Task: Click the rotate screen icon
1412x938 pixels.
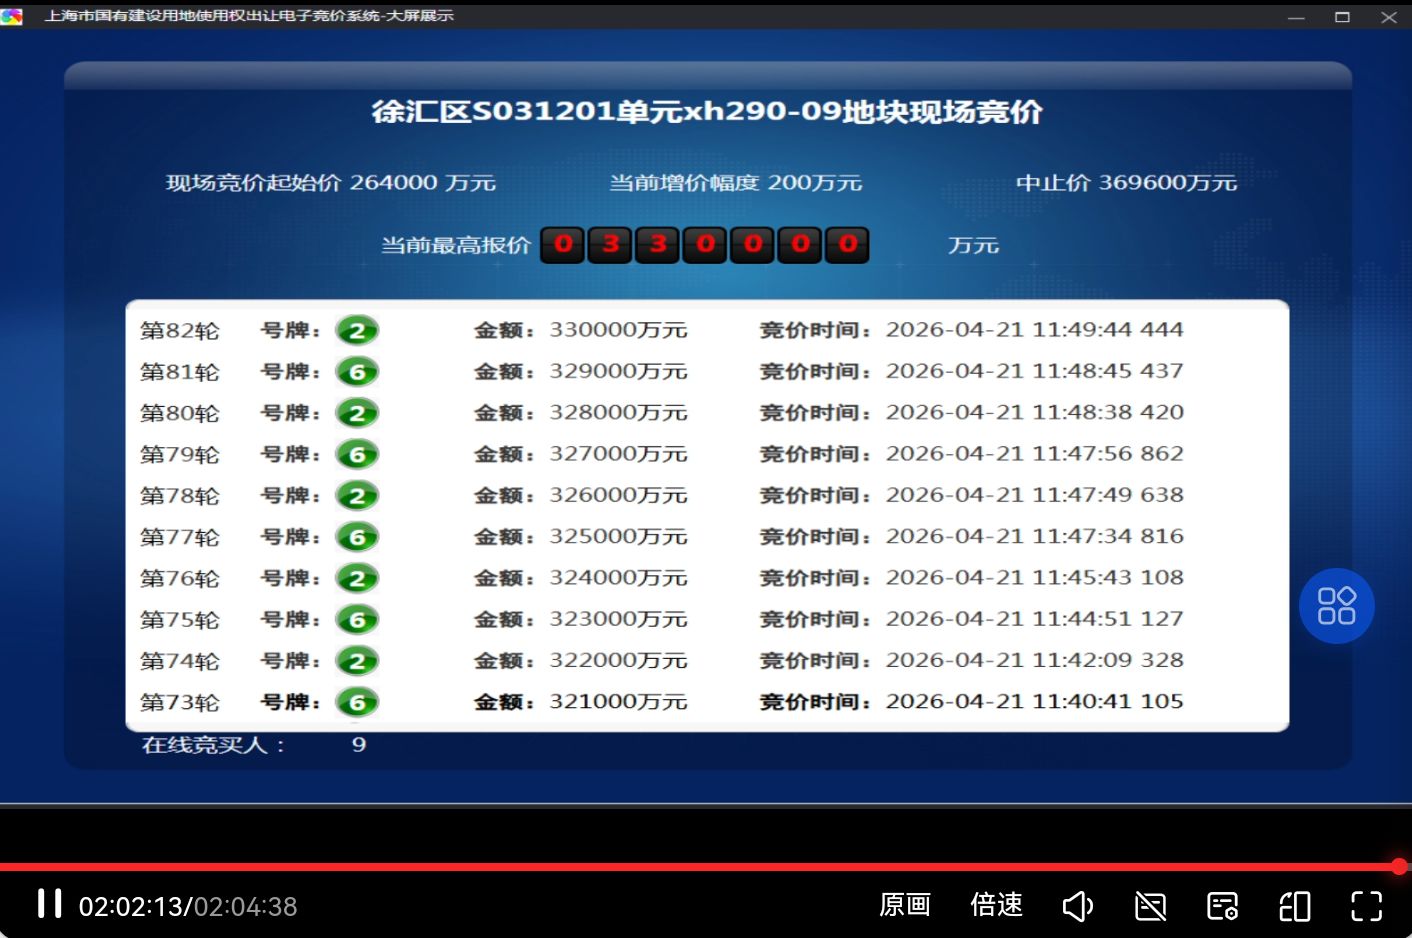Action: (1294, 907)
